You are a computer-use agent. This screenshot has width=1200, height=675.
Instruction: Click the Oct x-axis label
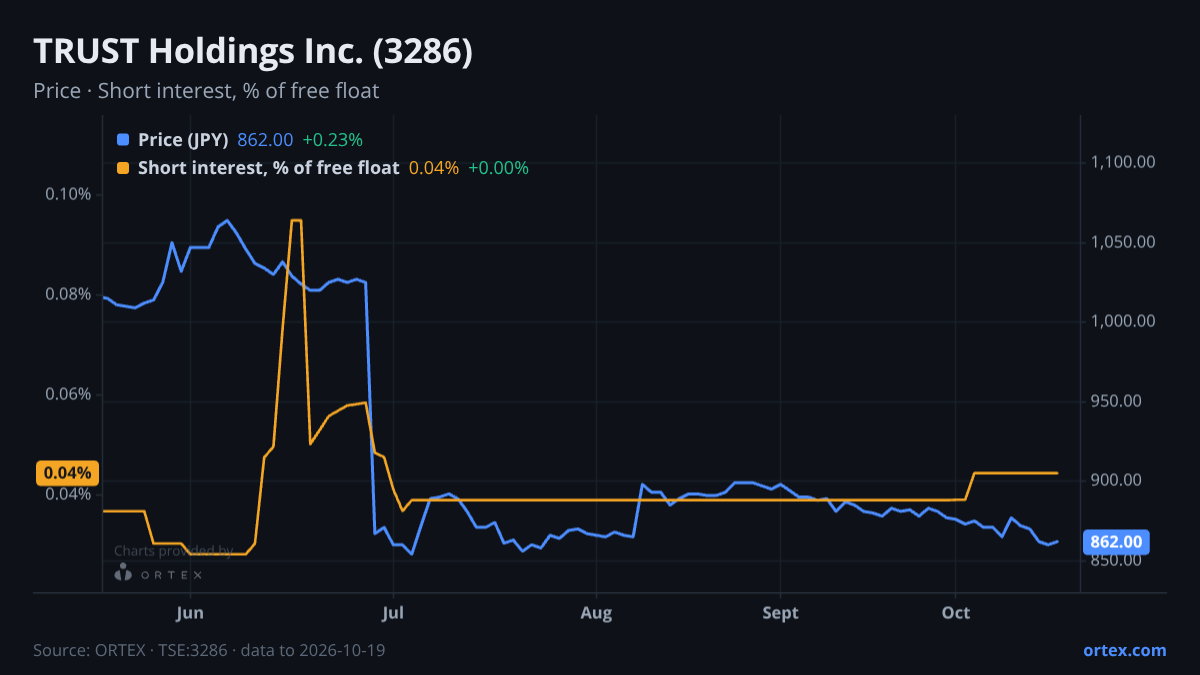[957, 613]
